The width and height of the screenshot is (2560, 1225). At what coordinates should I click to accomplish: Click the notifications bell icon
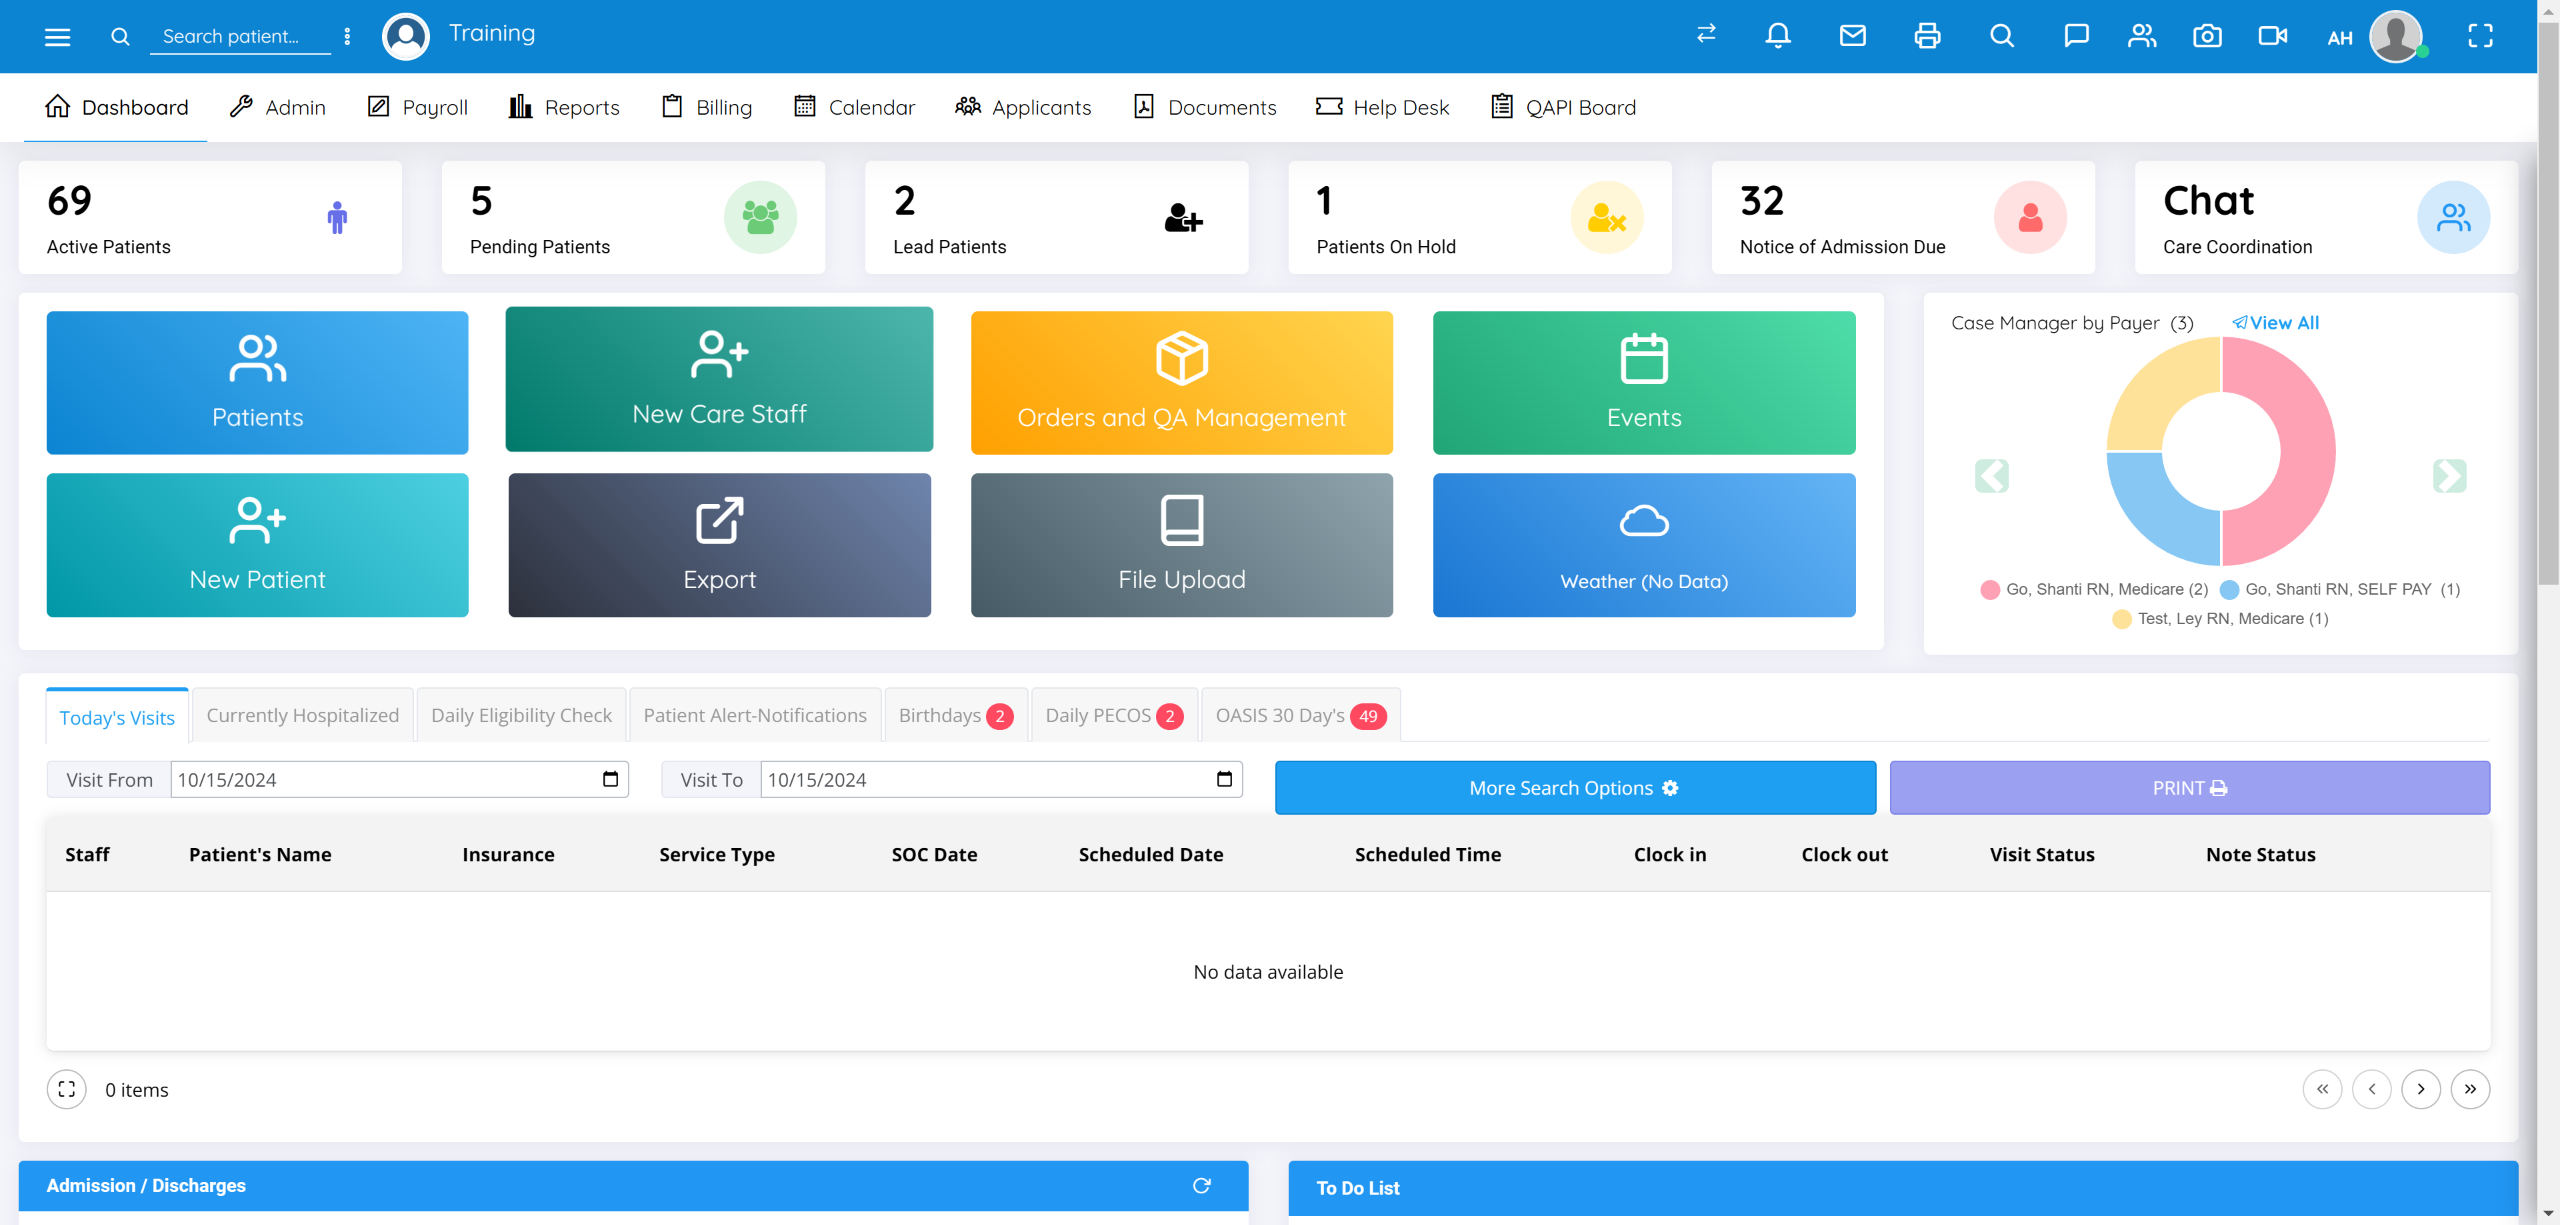1777,36
